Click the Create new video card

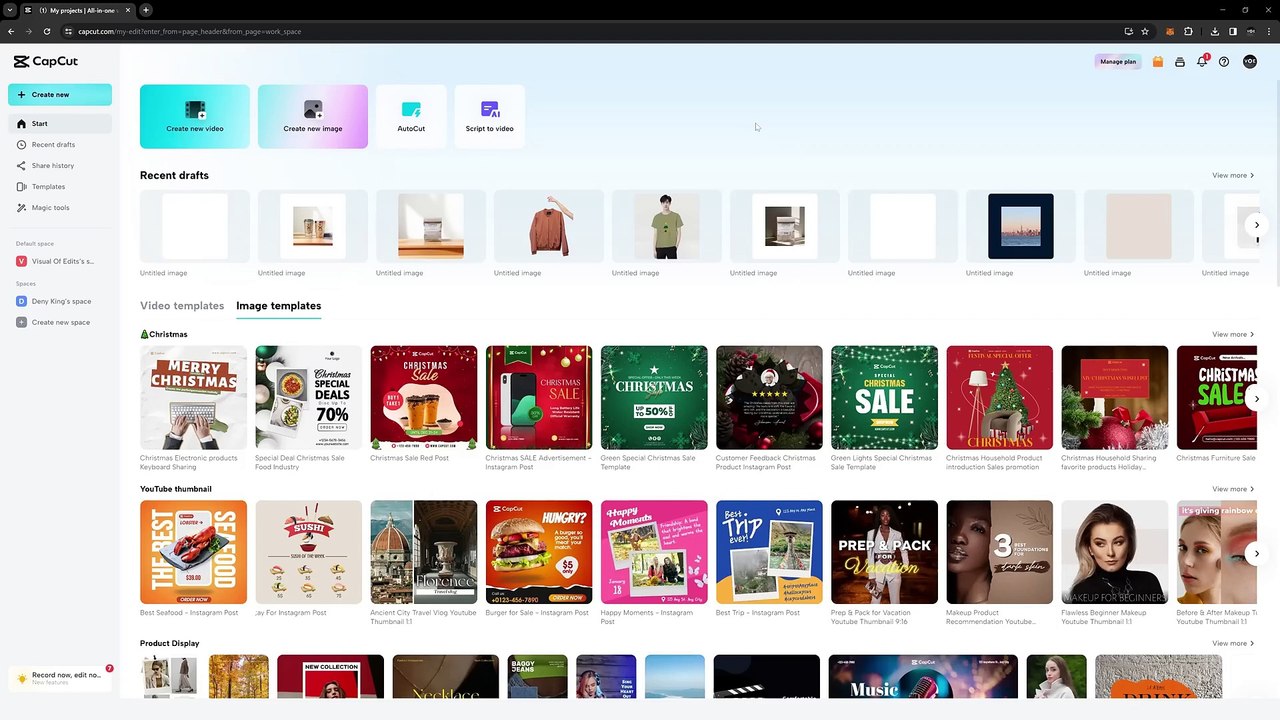click(x=195, y=116)
